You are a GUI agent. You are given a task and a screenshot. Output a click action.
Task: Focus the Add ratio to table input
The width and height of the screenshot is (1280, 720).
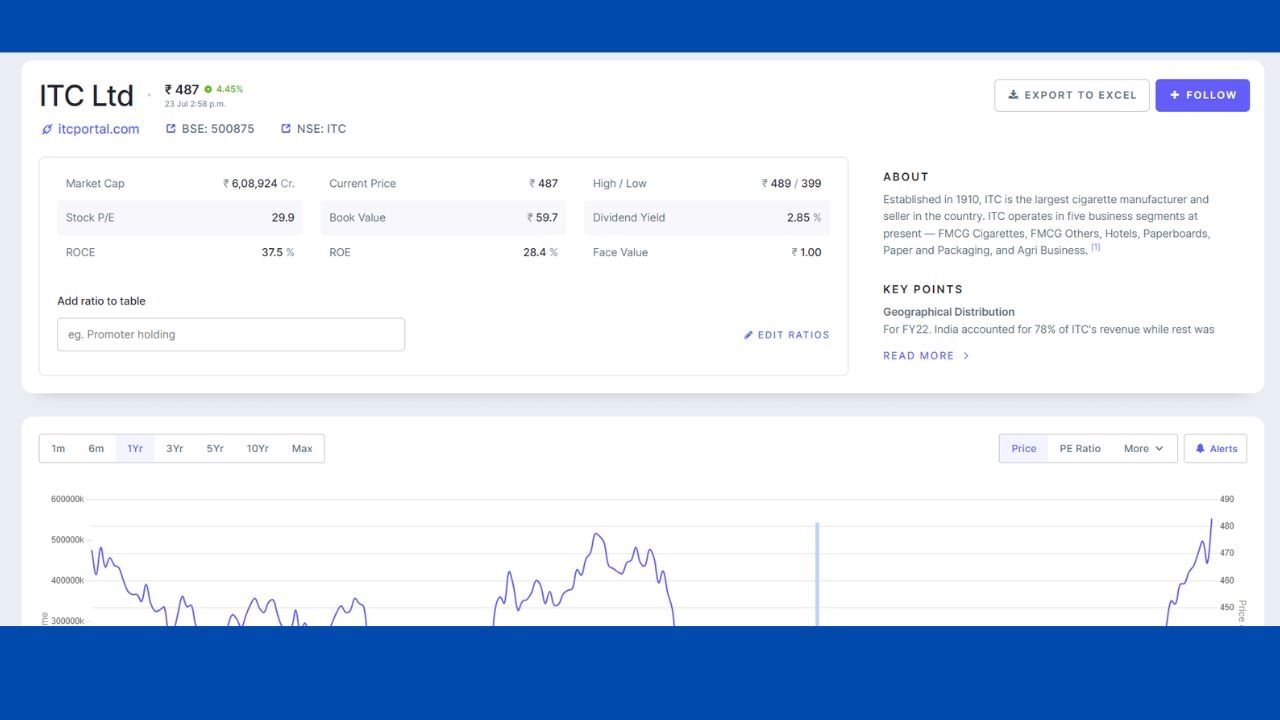coord(231,335)
